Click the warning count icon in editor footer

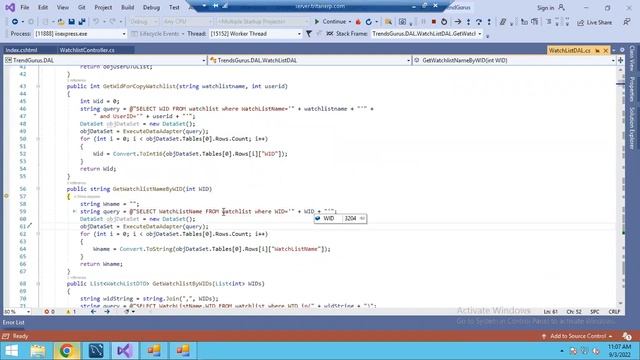[69, 311]
